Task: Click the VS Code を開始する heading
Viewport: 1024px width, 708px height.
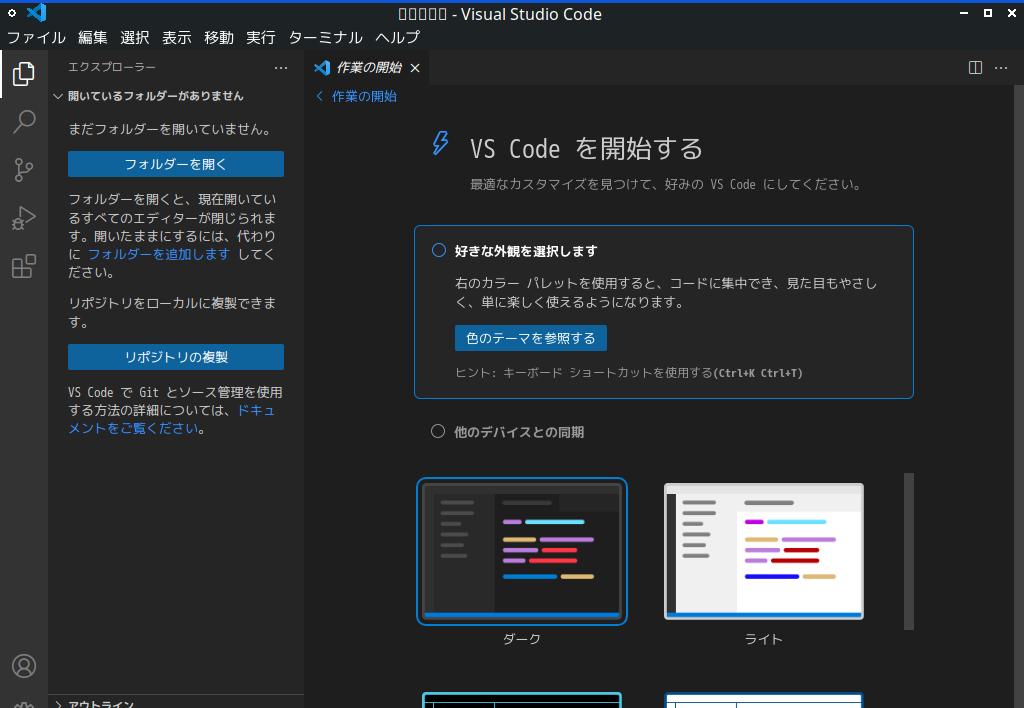Action: pos(586,149)
